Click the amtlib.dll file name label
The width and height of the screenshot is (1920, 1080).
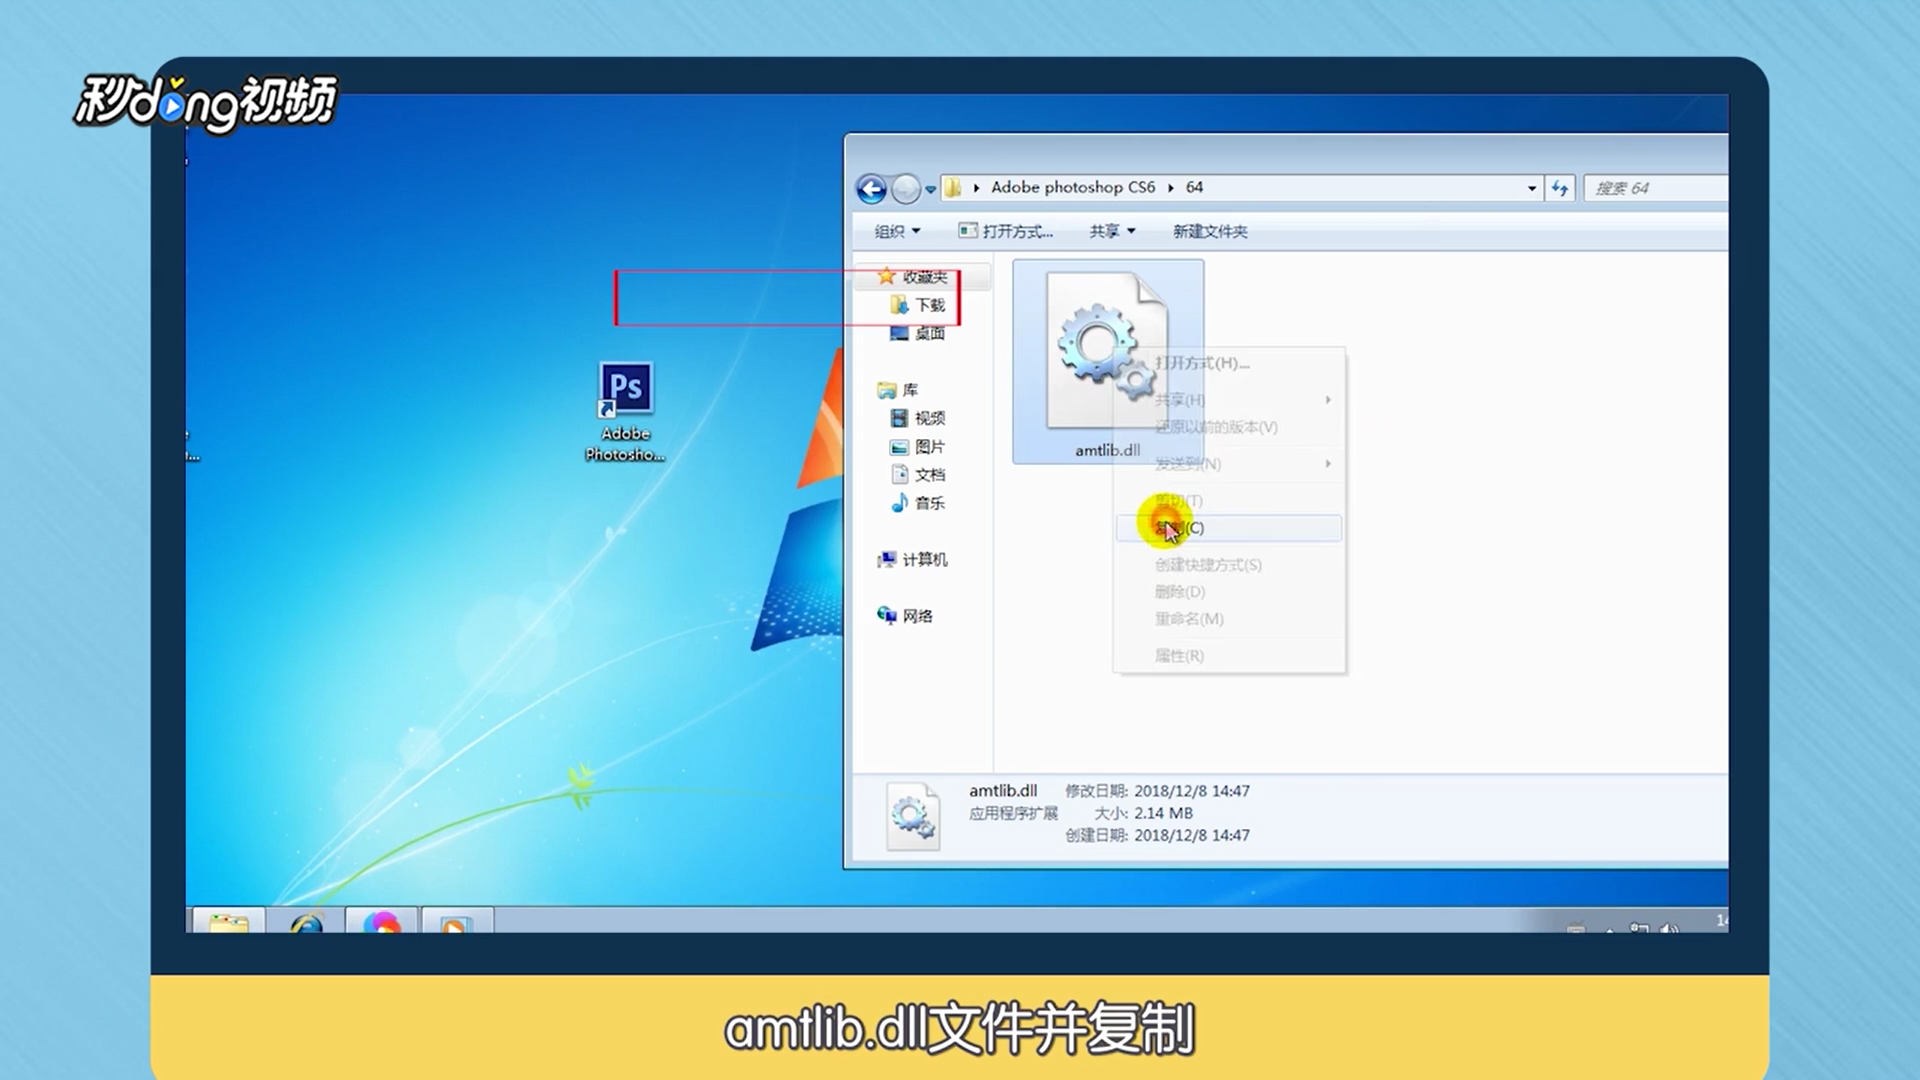[x=1107, y=450]
